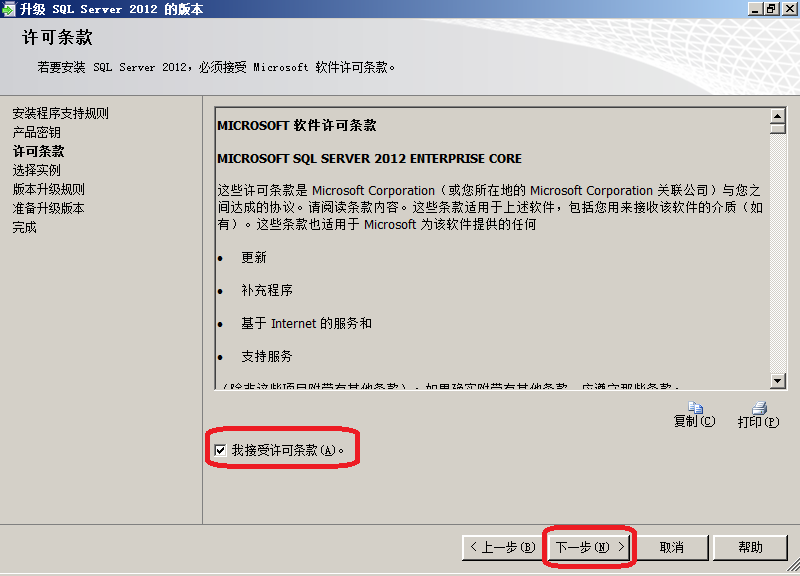
Task: Open help with 帮助 button
Action: 750,547
